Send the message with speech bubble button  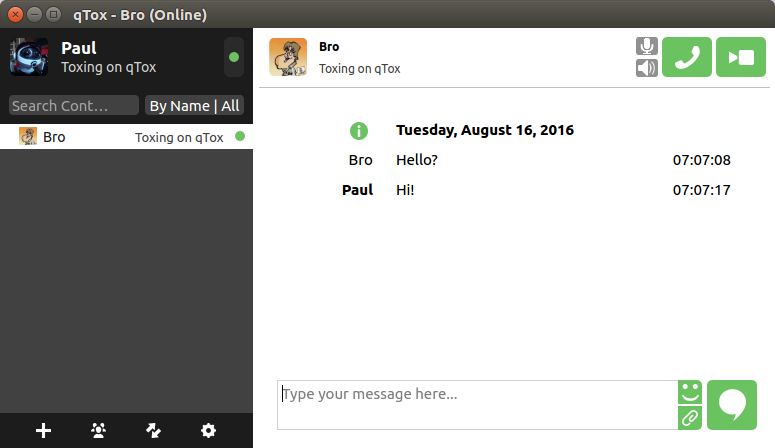[x=732, y=405]
